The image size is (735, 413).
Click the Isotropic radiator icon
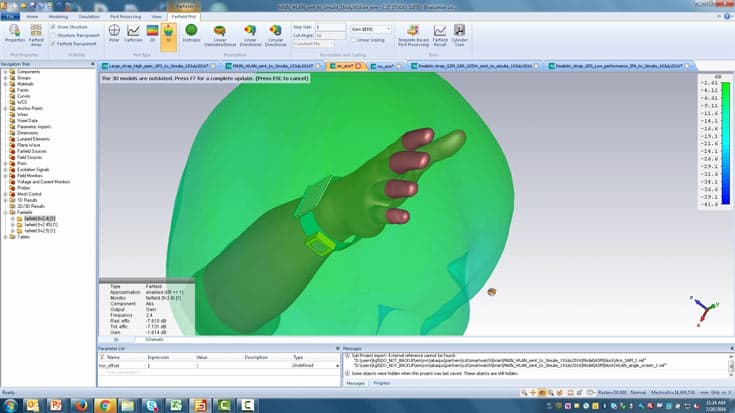pyautogui.click(x=191, y=33)
